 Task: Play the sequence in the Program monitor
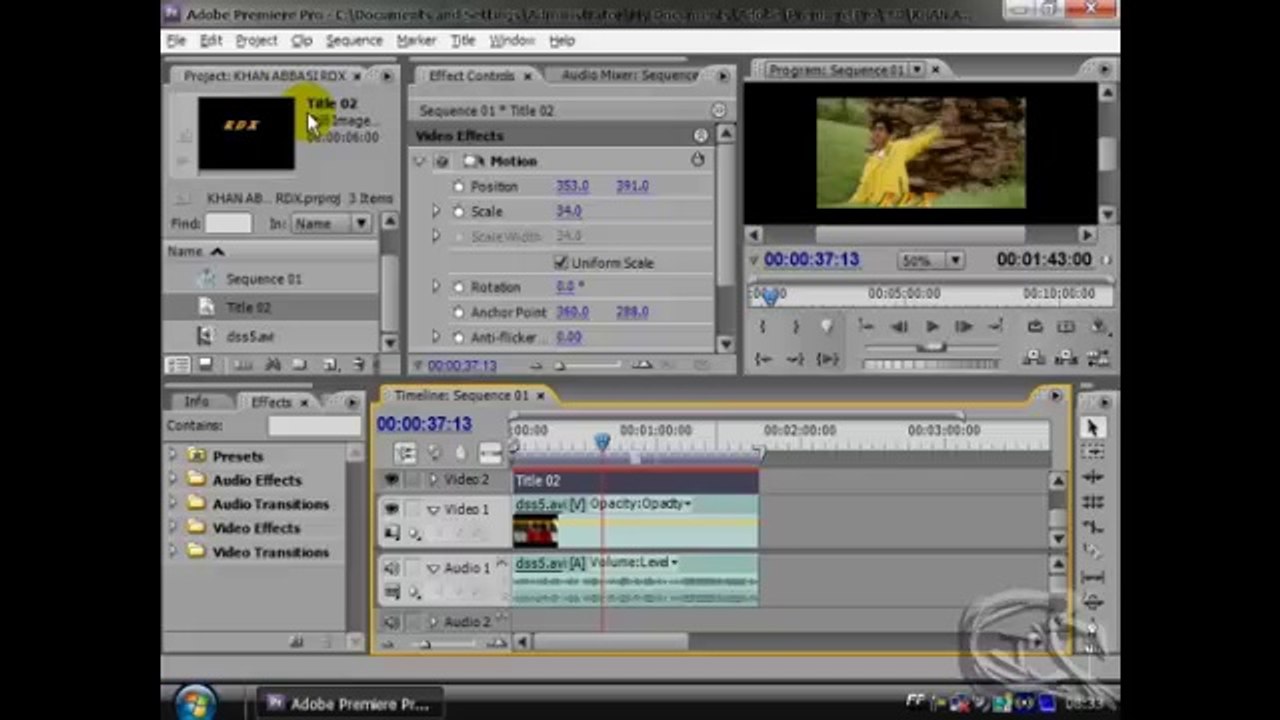[x=932, y=326]
